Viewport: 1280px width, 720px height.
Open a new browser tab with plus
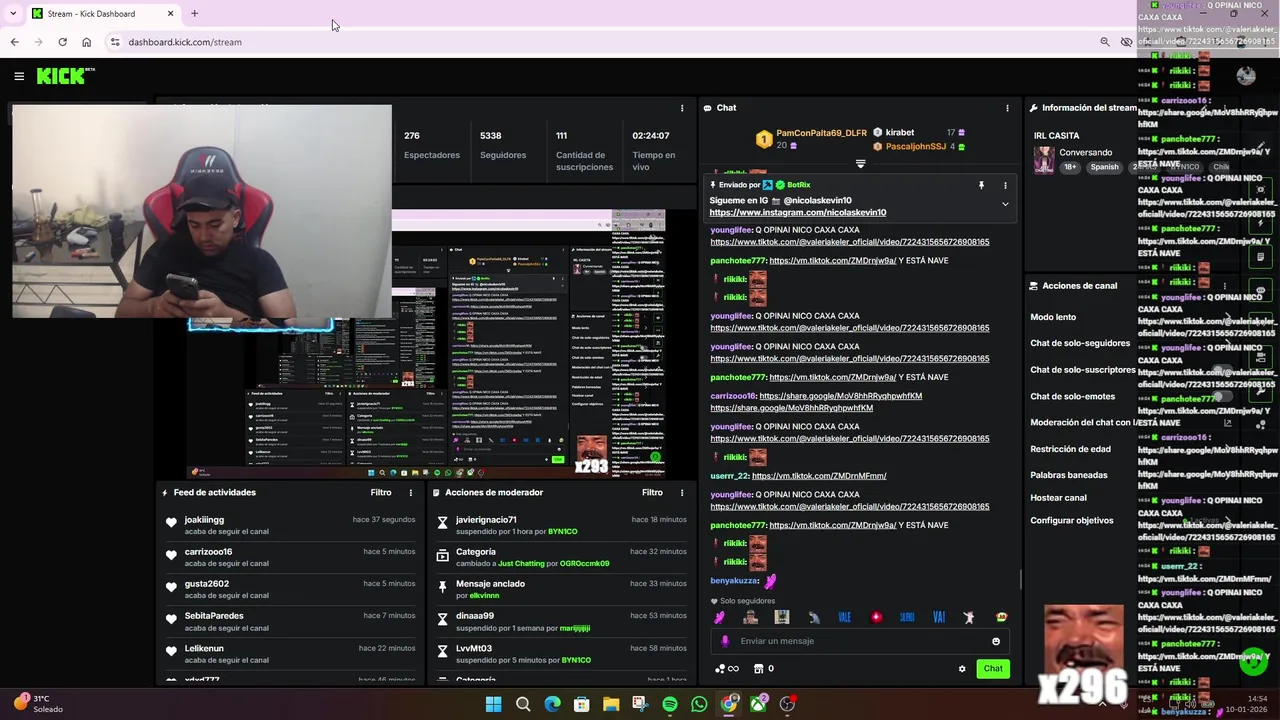pos(194,13)
